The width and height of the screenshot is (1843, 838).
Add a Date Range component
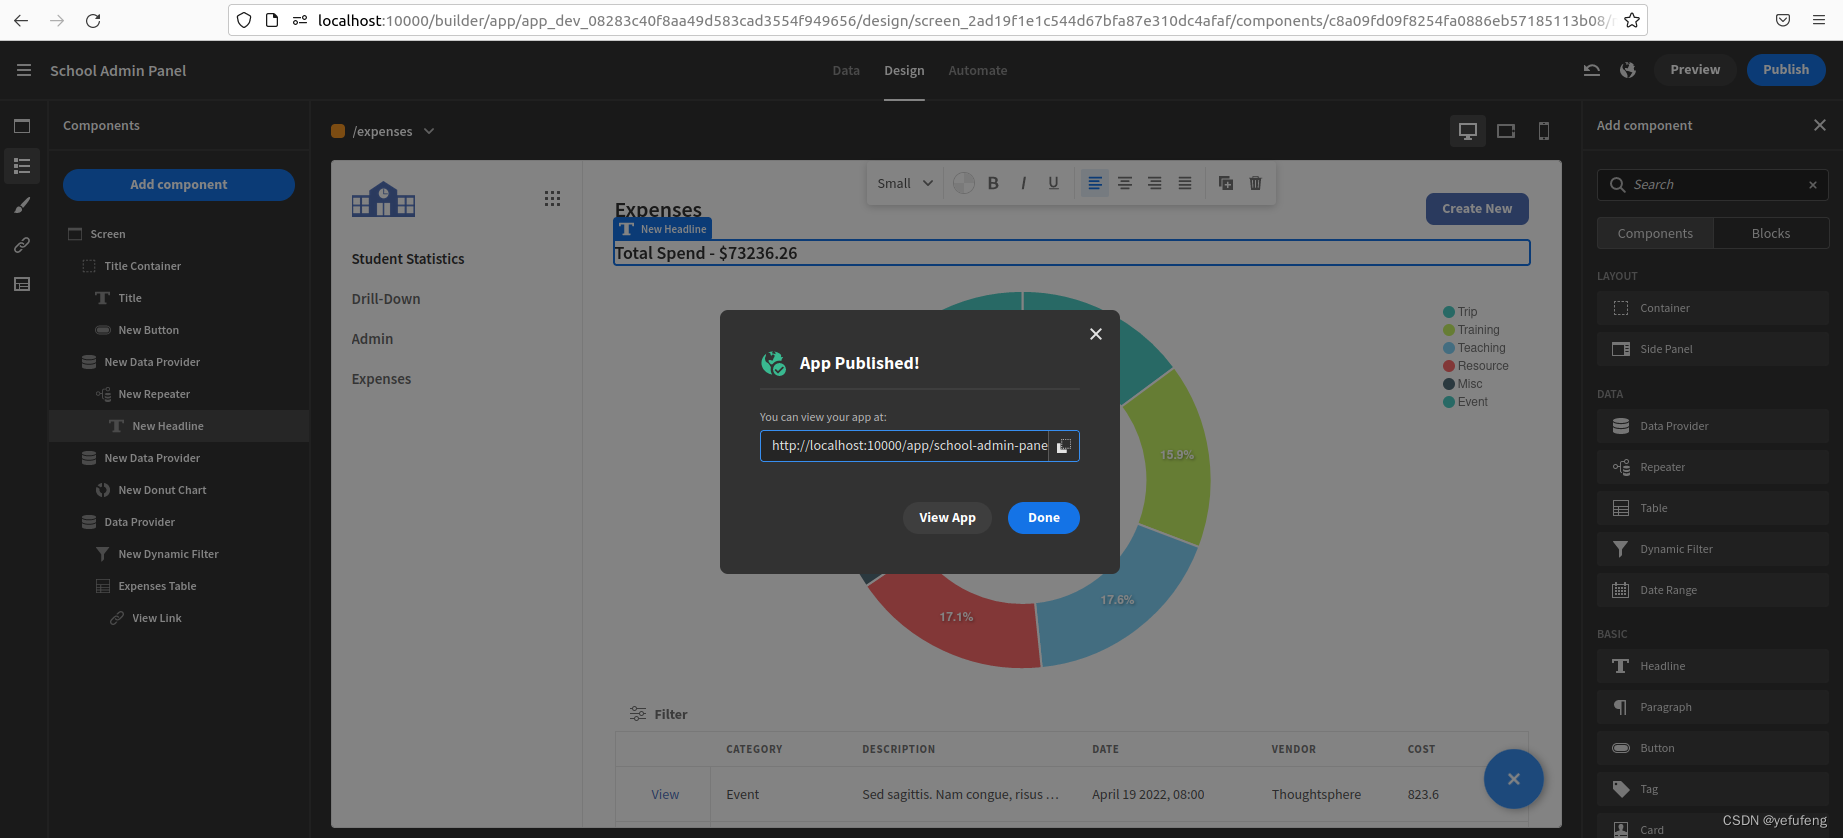click(x=1713, y=590)
